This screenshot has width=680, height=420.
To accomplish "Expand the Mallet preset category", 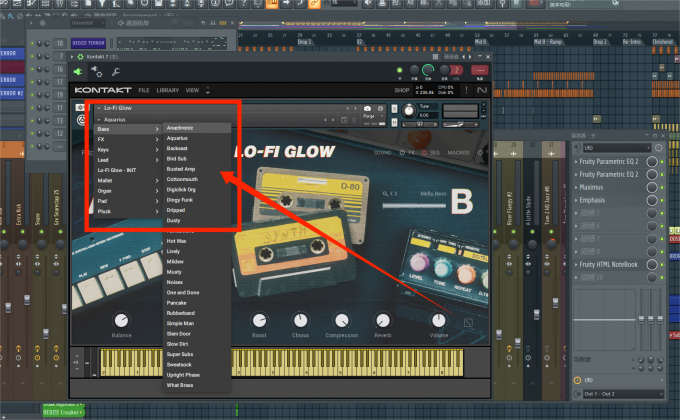I will 128,180.
